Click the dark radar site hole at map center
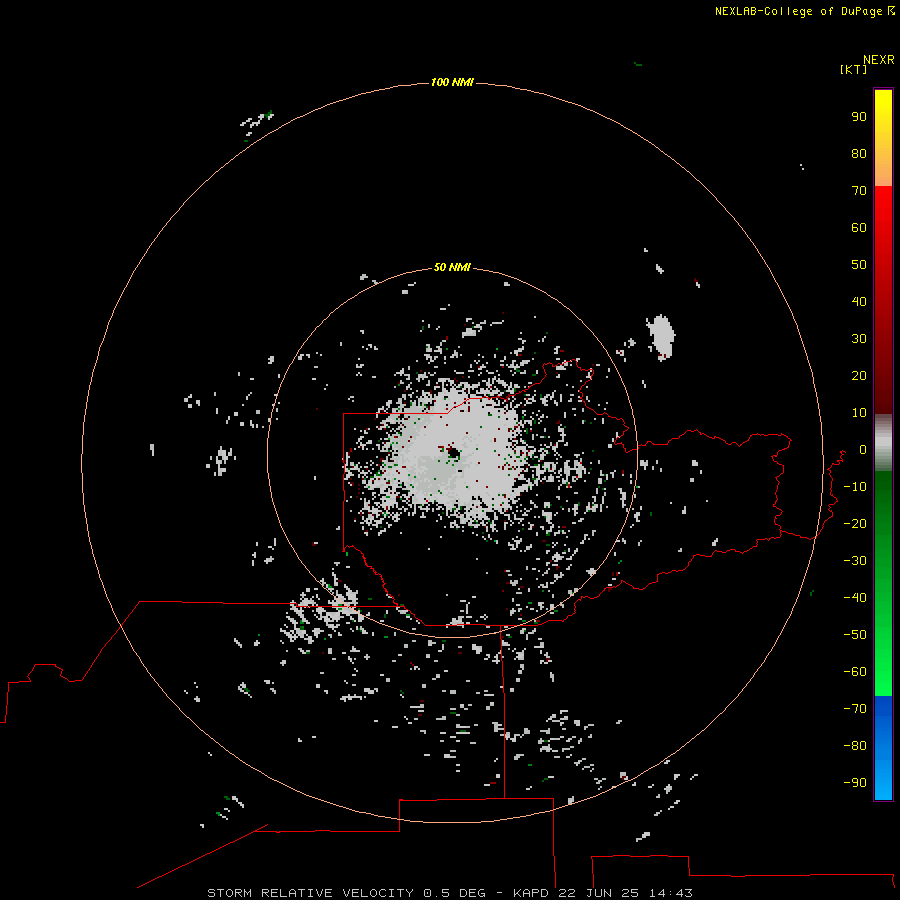The width and height of the screenshot is (900, 900). [x=453, y=453]
